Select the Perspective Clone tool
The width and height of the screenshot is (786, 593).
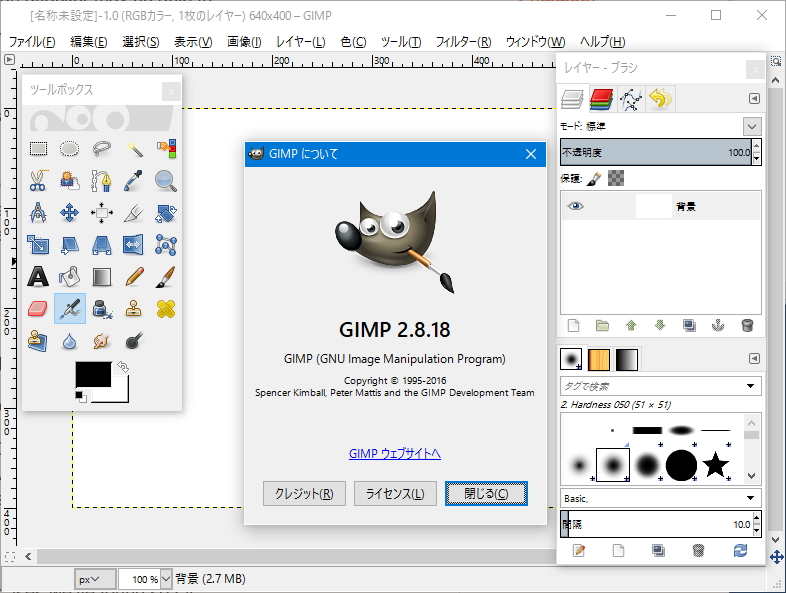(x=38, y=341)
